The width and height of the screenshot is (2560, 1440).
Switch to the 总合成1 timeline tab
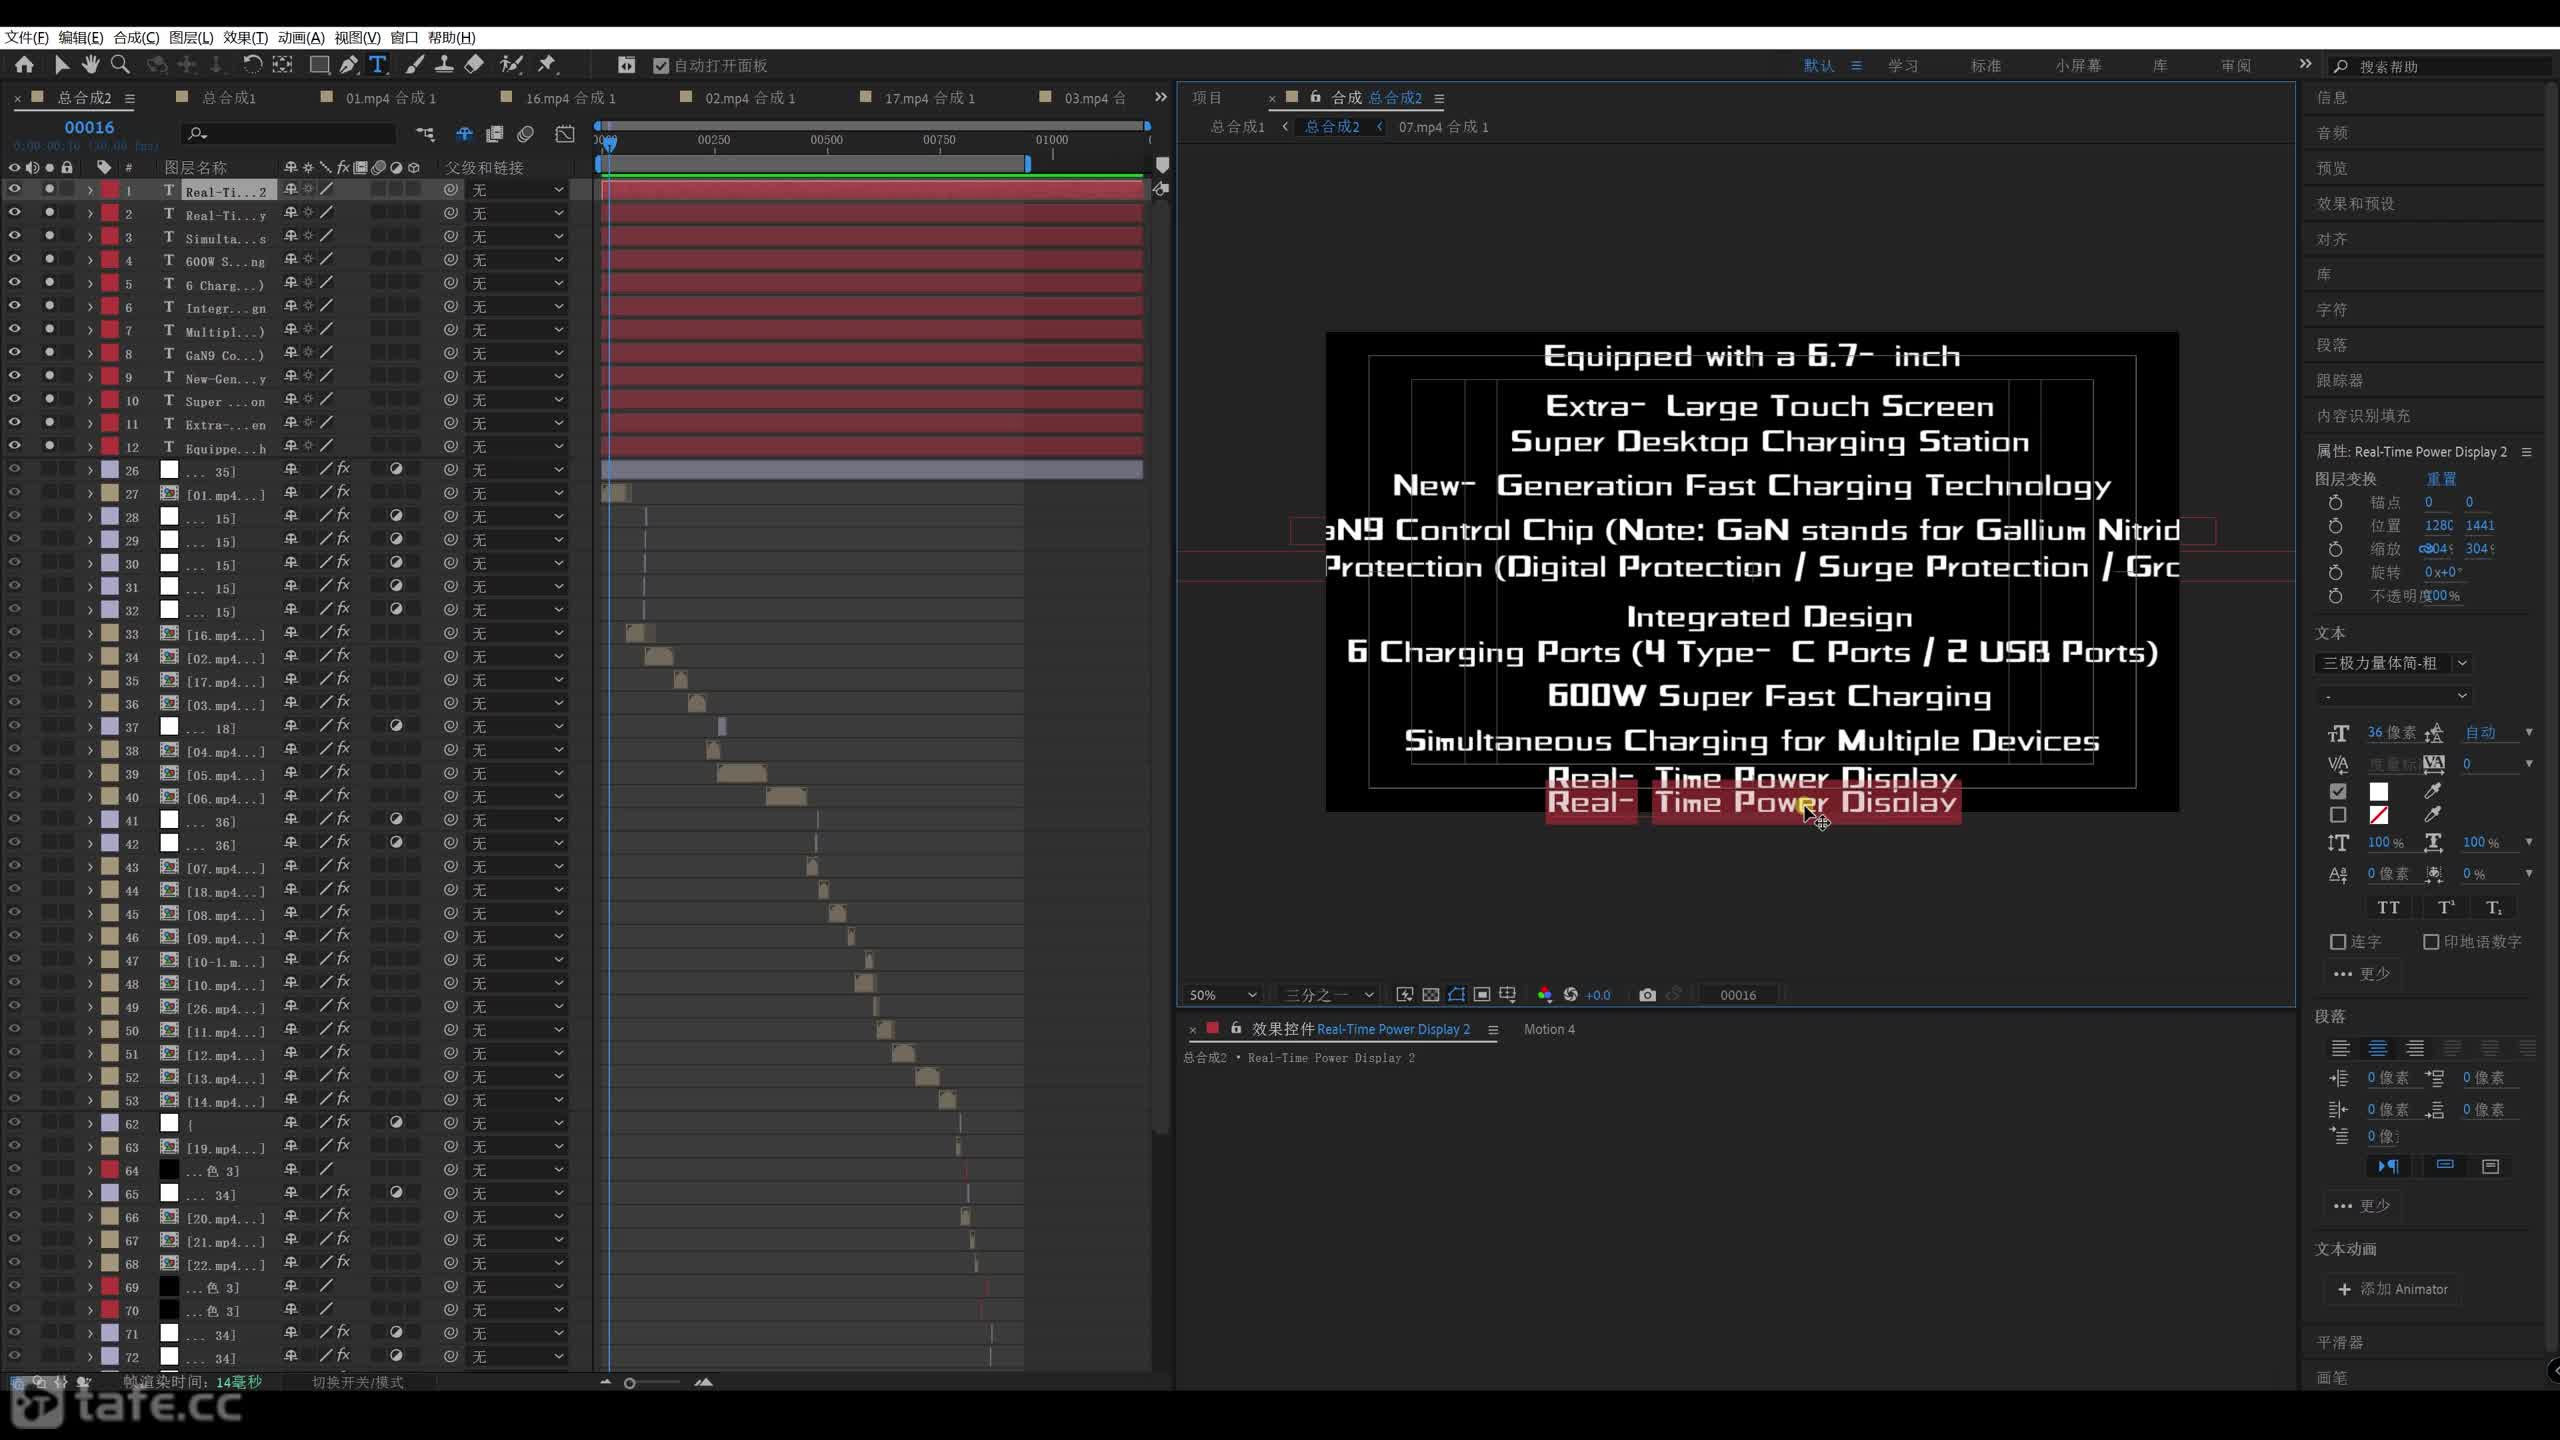pos(229,98)
